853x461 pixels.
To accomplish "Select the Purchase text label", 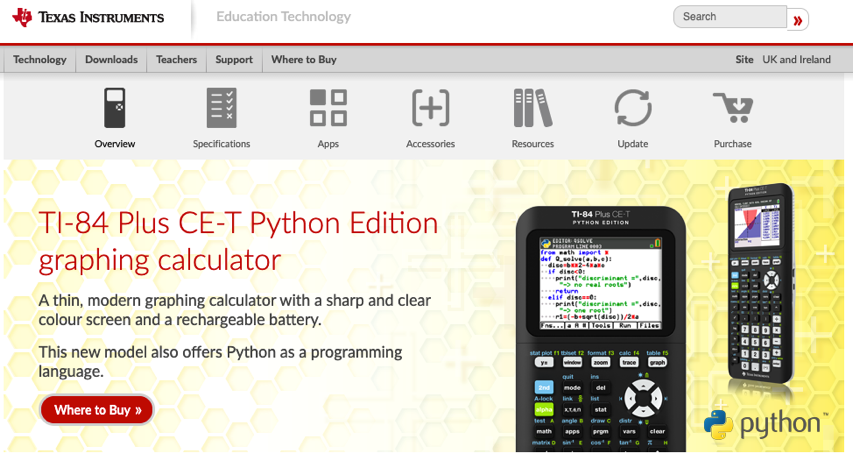I will point(733,144).
